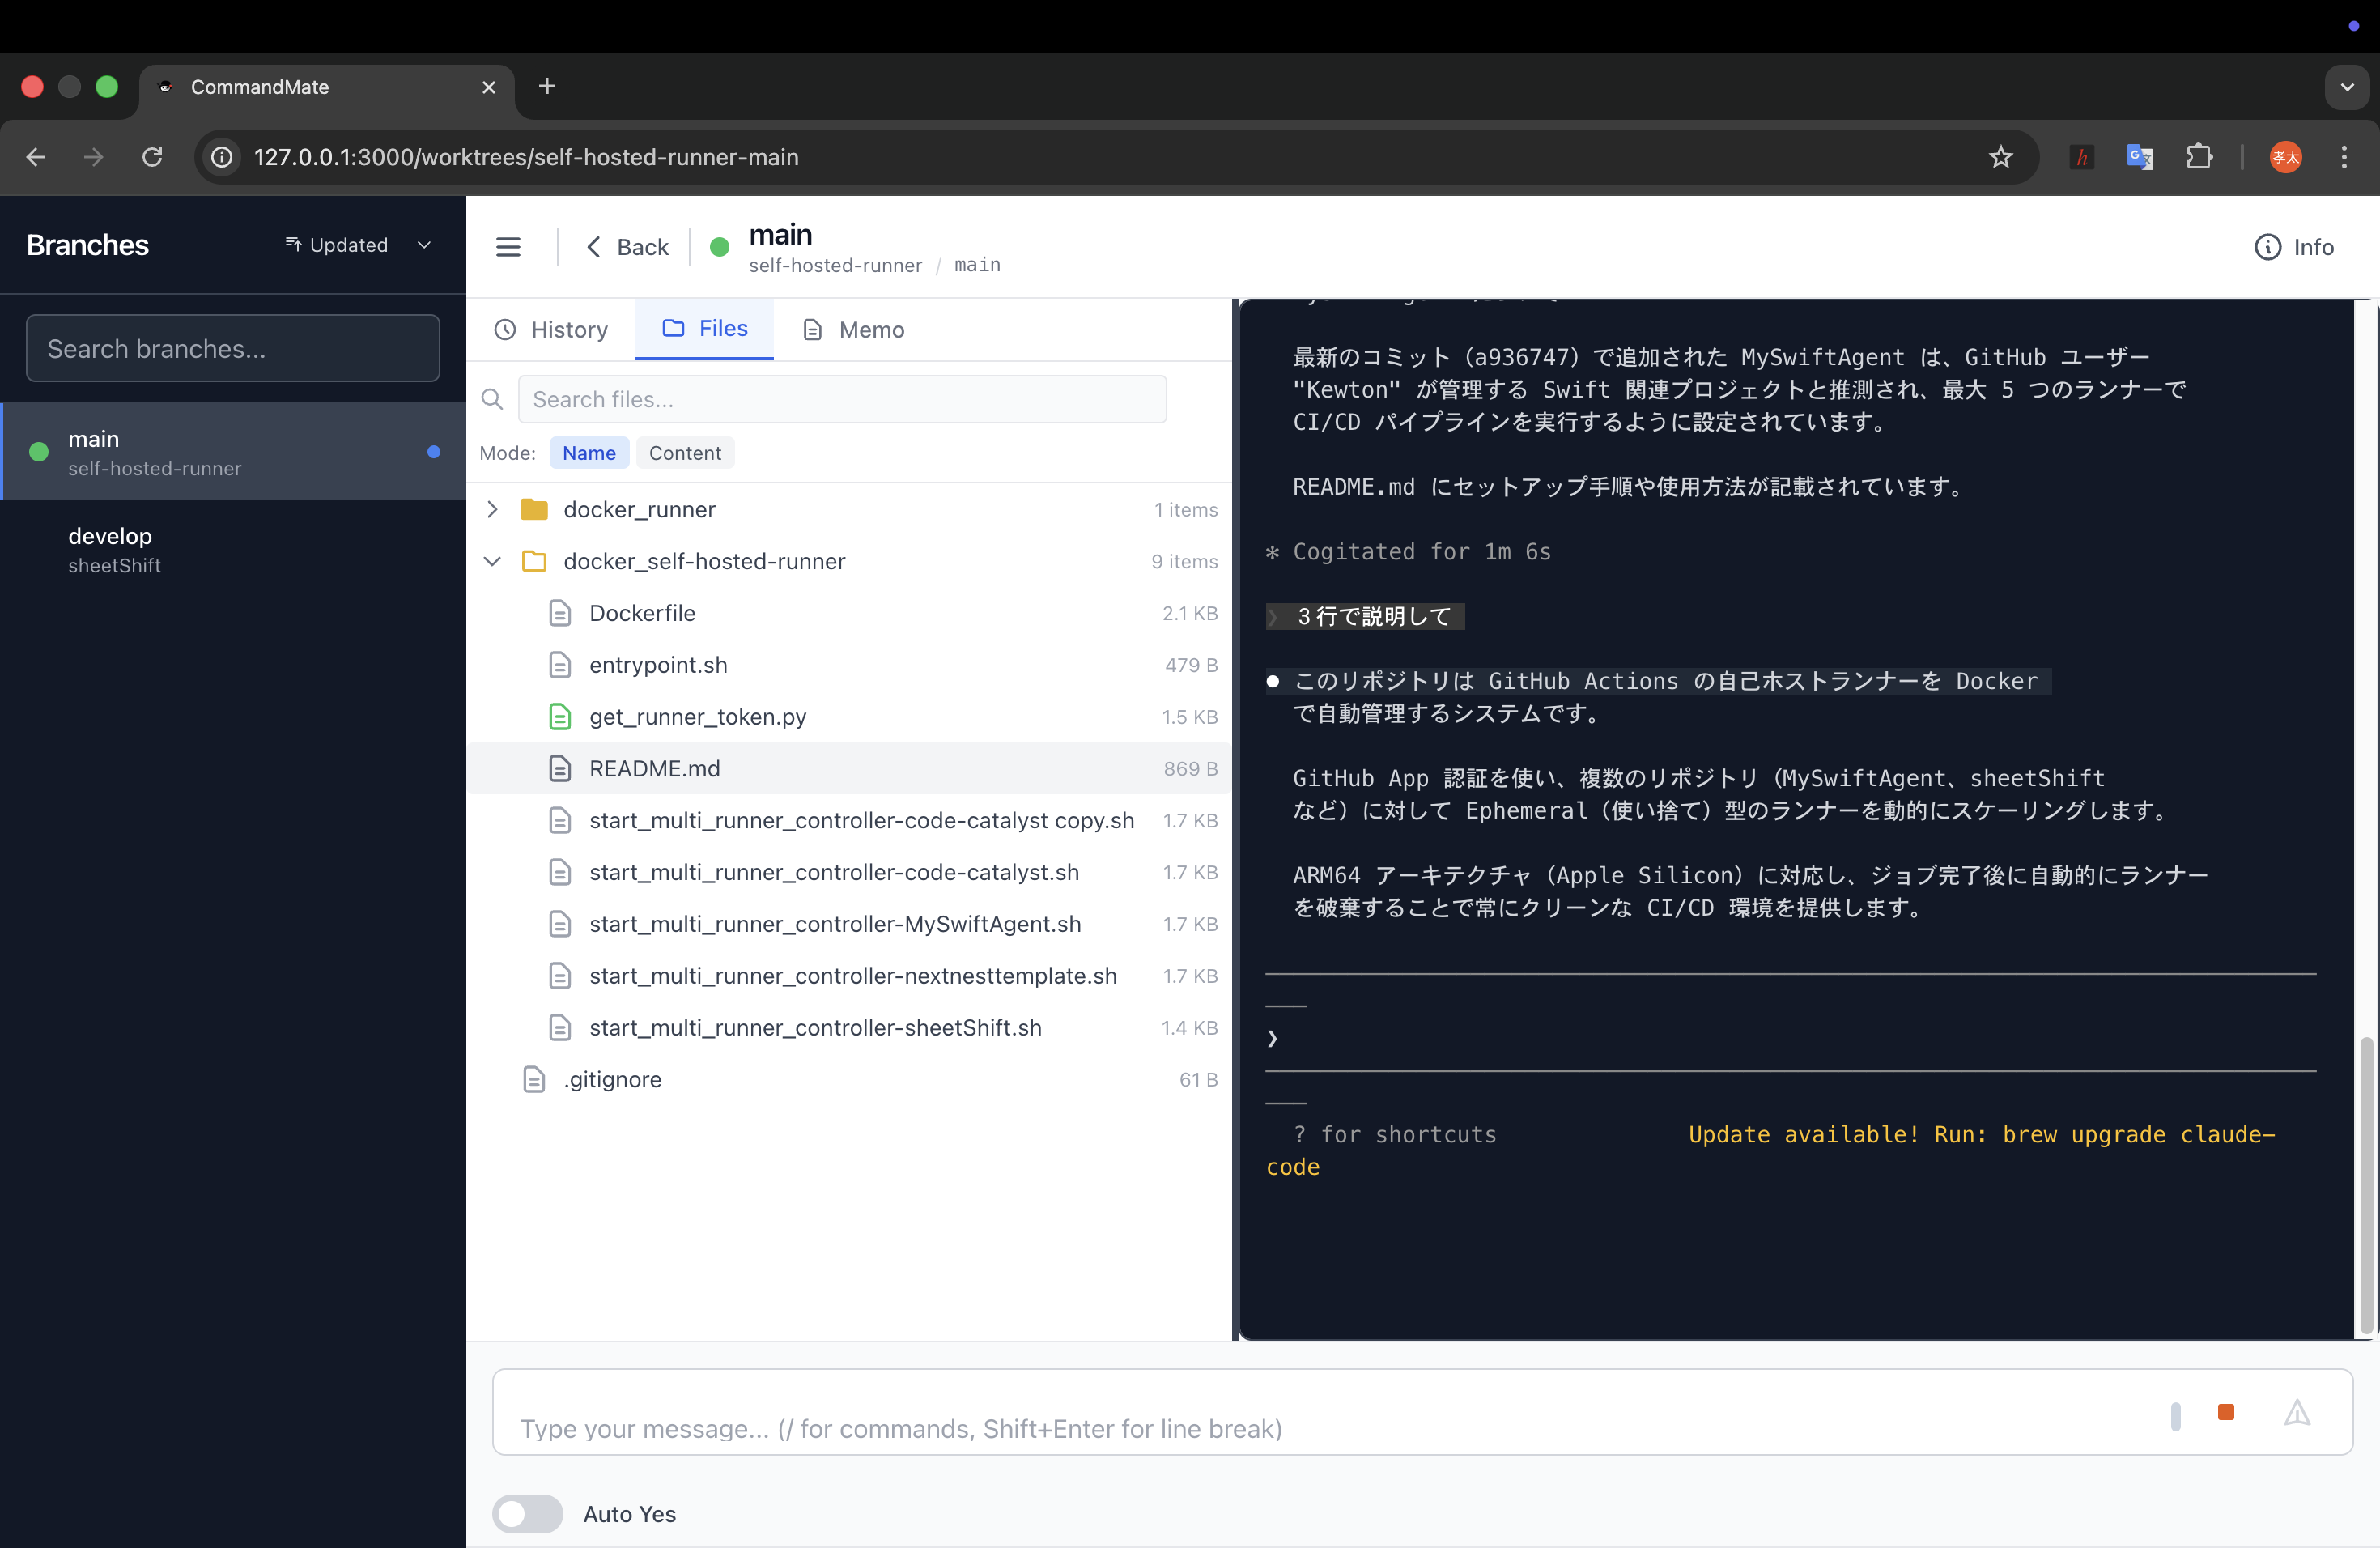The width and height of the screenshot is (2380, 1548).
Task: Click the send message arrow icon
Action: pyautogui.click(x=2297, y=1412)
